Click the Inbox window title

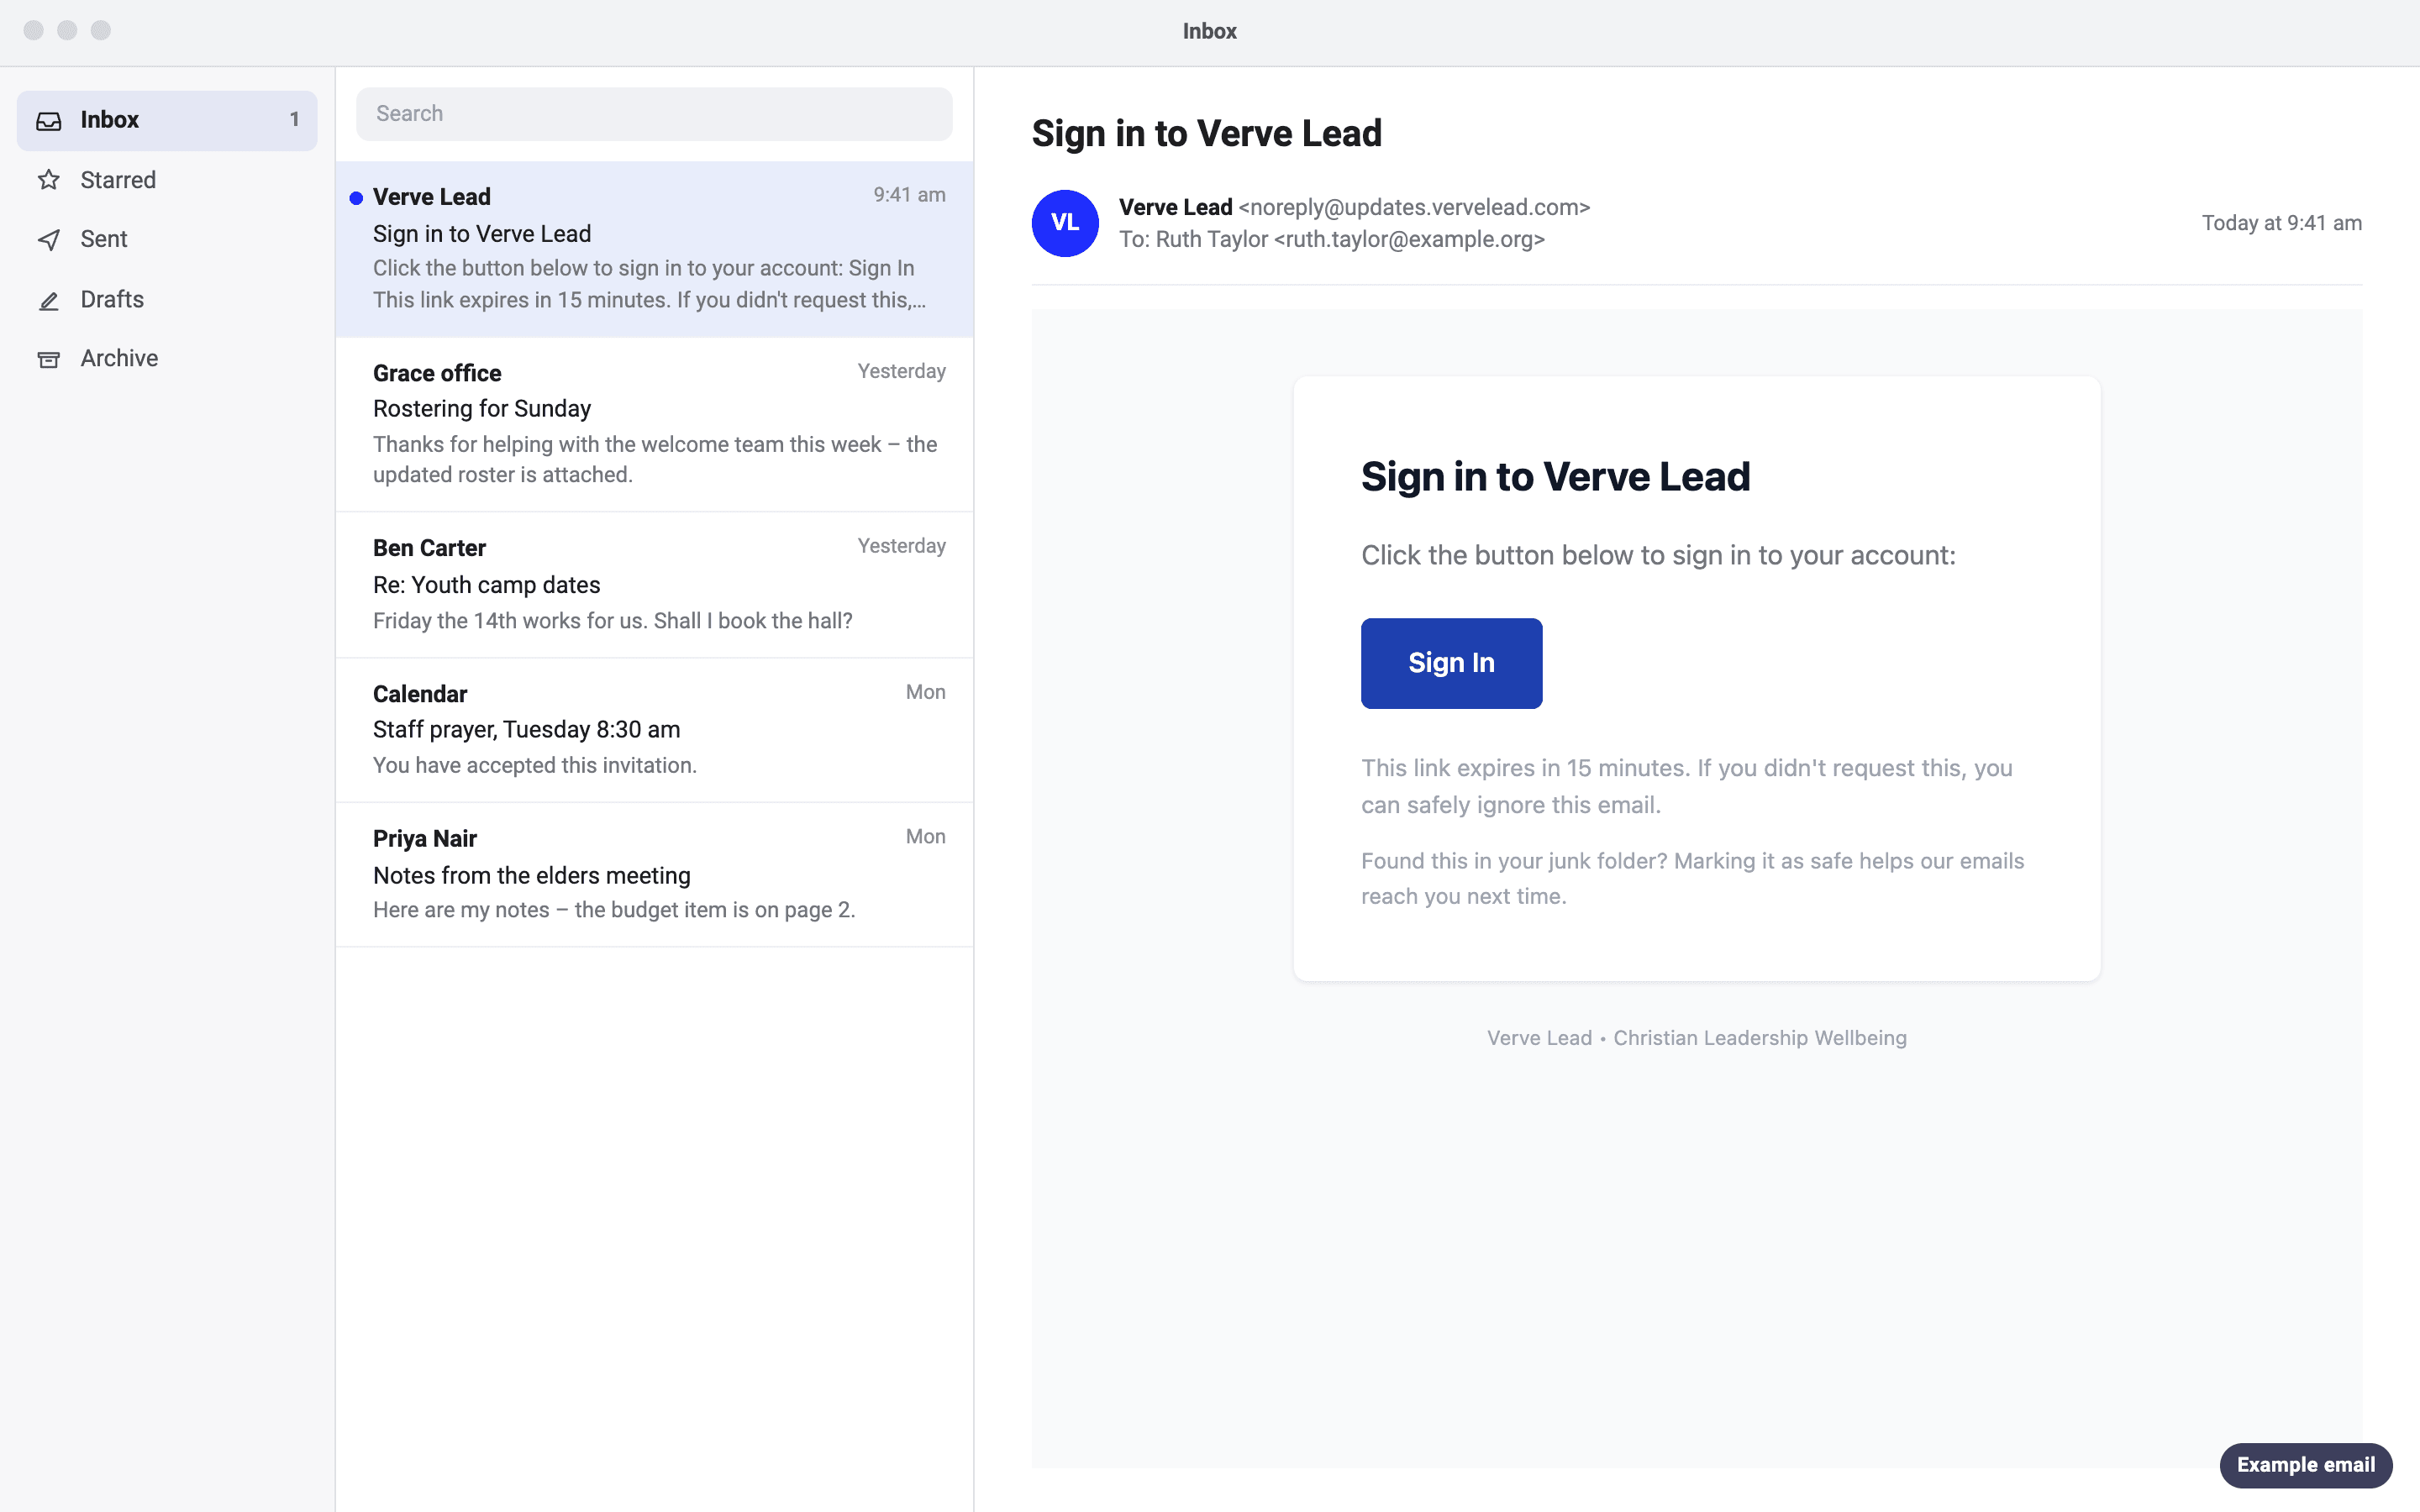1210,31
